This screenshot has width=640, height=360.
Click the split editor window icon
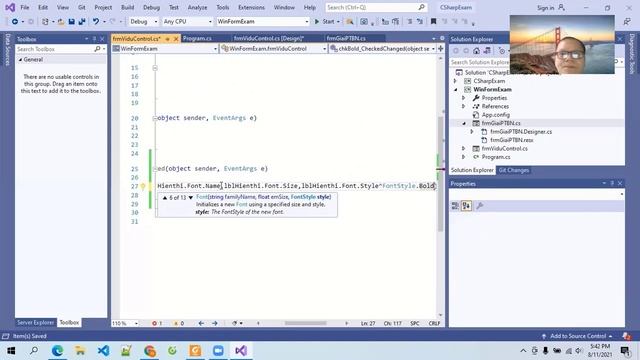pyautogui.click(x=440, y=49)
